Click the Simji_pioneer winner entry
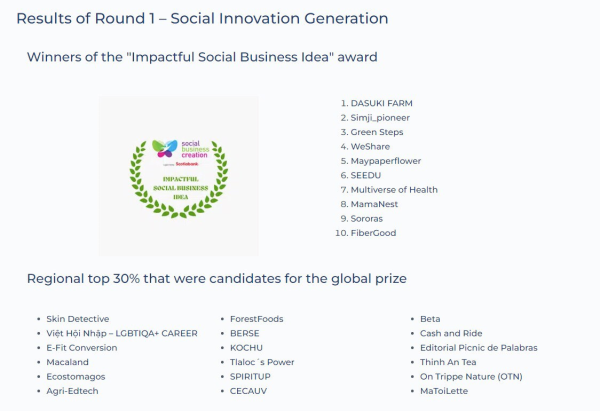The height and width of the screenshot is (411, 600). click(380, 118)
